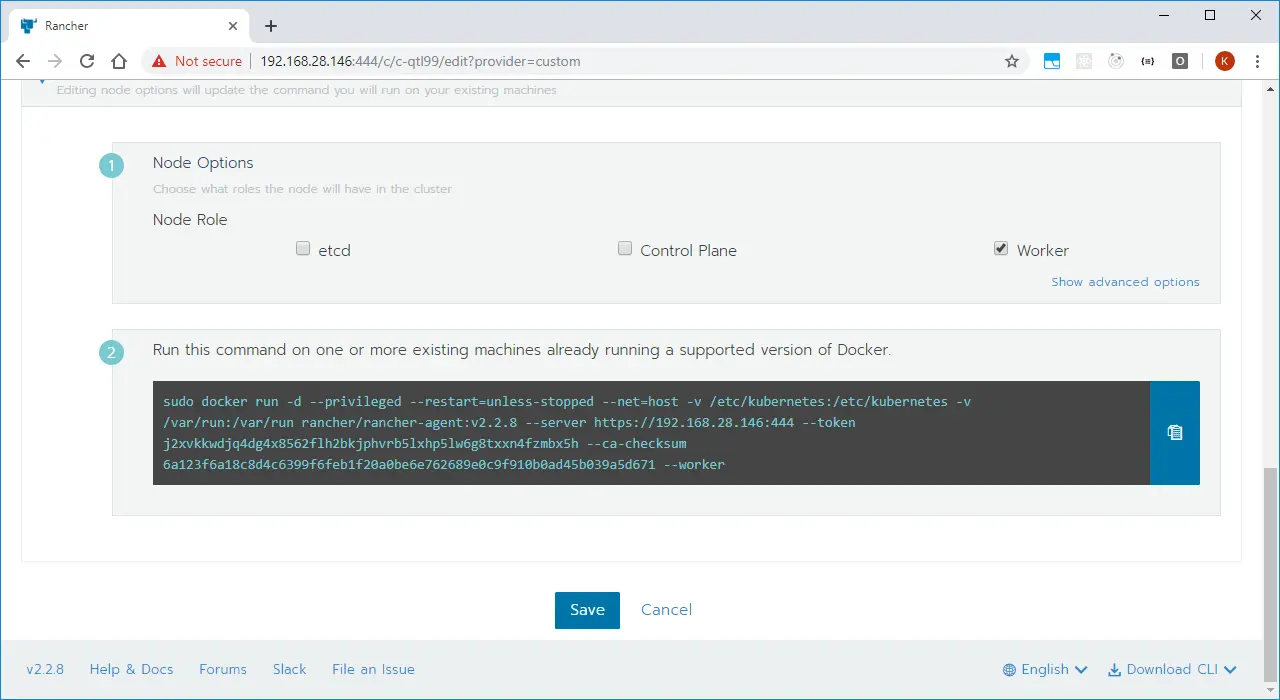Reload the current page

click(87, 61)
